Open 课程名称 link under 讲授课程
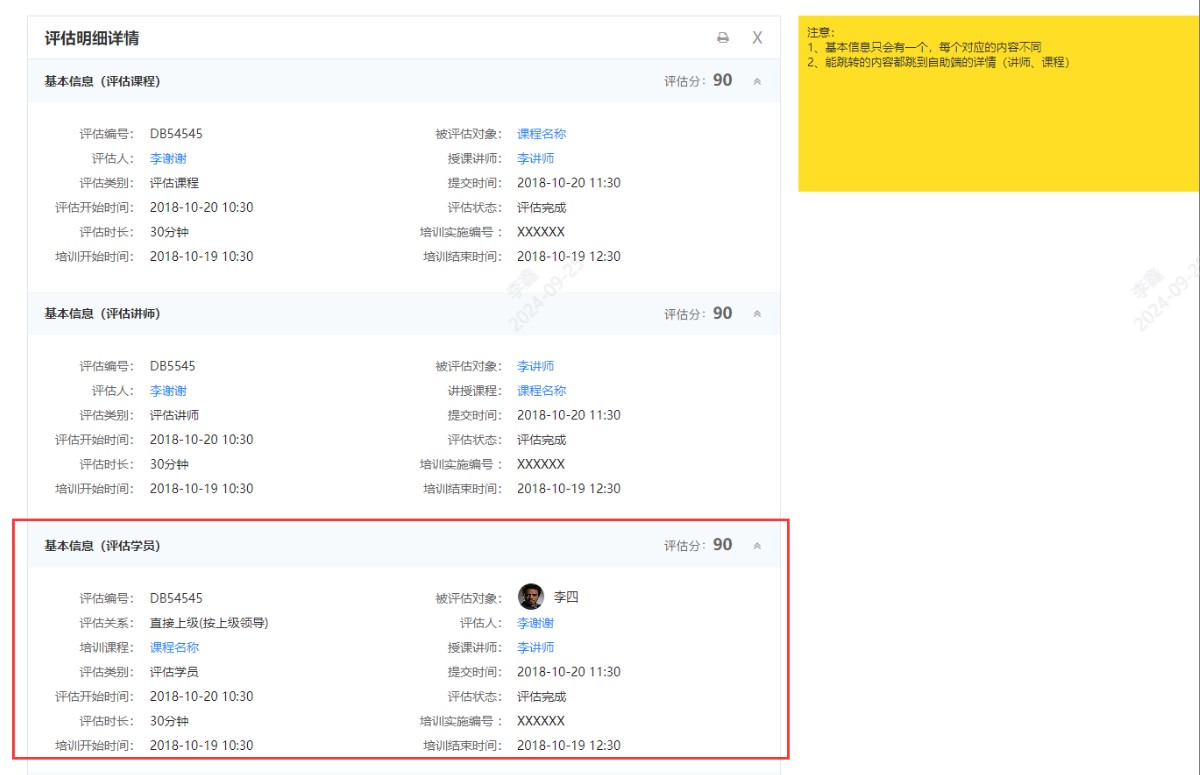The width and height of the screenshot is (1200, 775). (544, 390)
